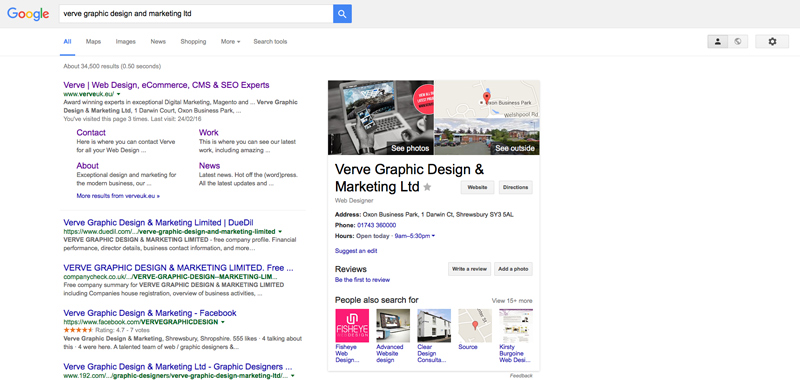The width and height of the screenshot is (800, 380).
Task: Click the Google logo
Action: [28, 14]
